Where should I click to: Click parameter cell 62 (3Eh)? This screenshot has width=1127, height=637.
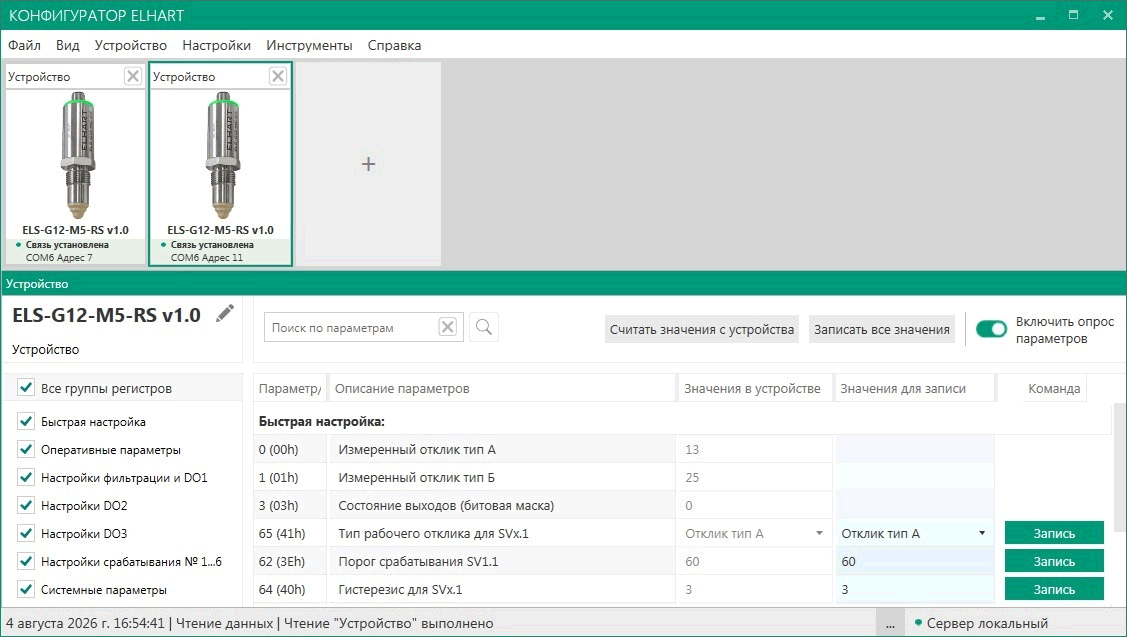290,562
